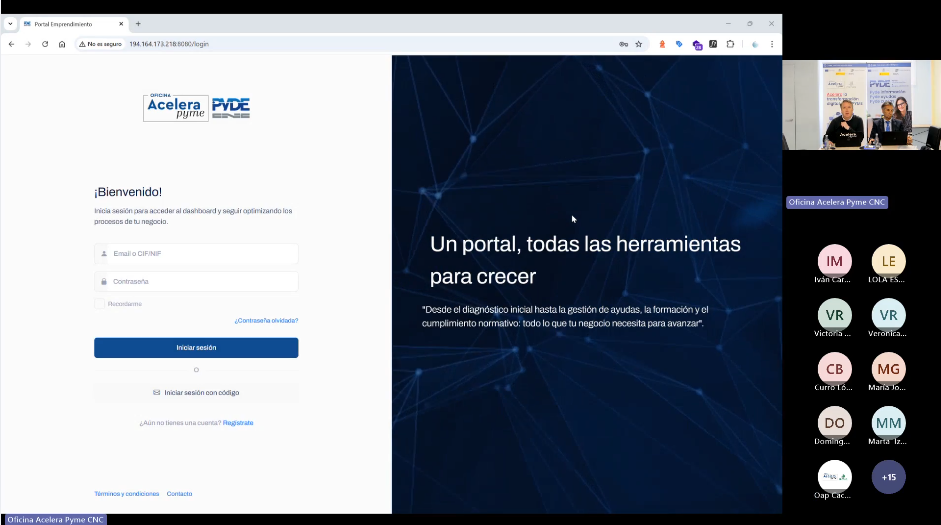Click the 'No es seguro' site info chip
The height and width of the screenshot is (525, 941).
[x=100, y=44]
